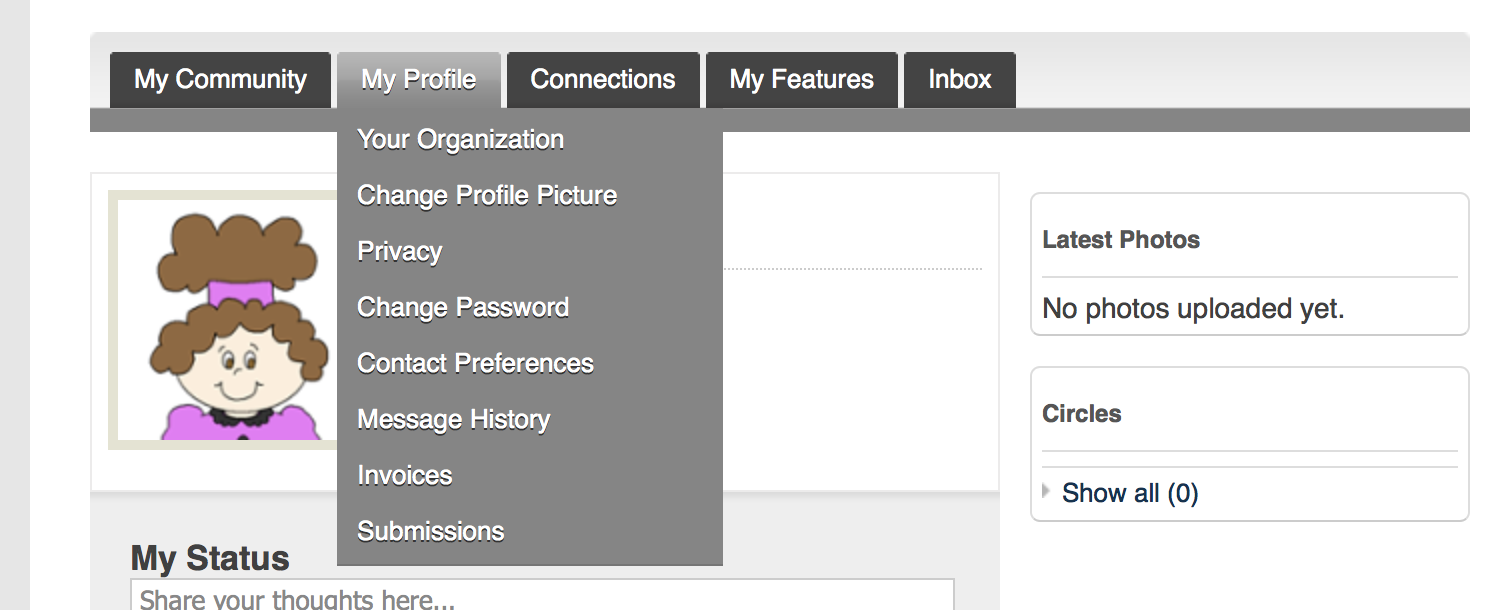Click the Show all (0) link
Screen dimensions: 1500x610
click(x=1130, y=493)
